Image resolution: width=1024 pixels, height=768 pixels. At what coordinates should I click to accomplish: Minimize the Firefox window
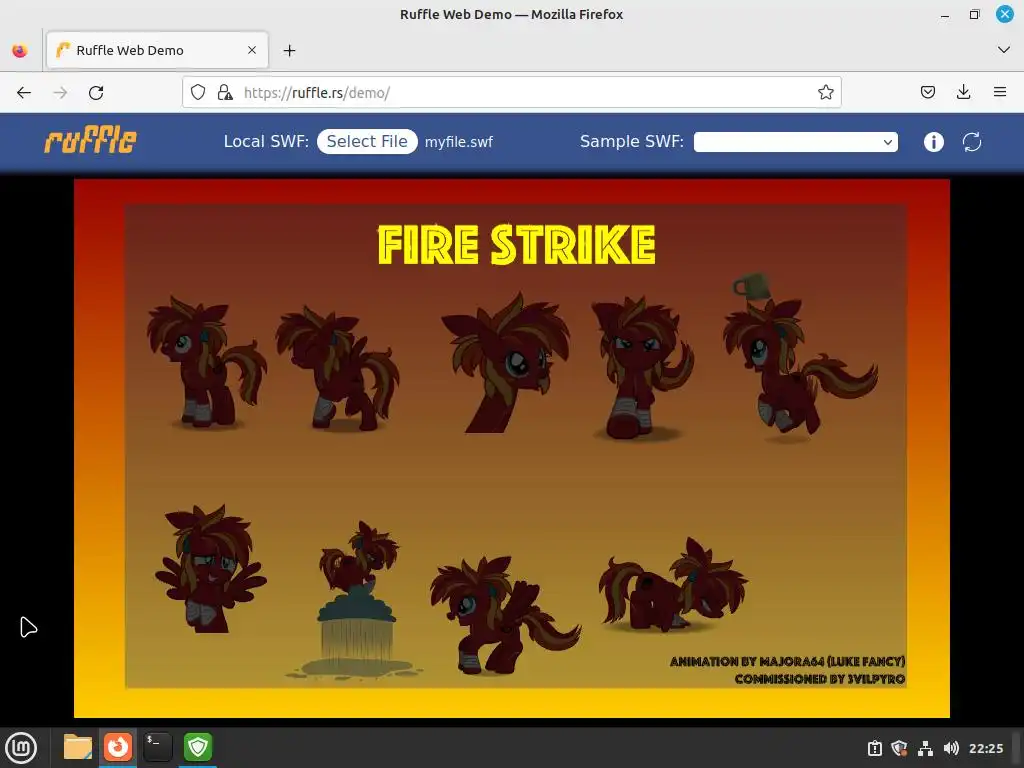pos(945,14)
